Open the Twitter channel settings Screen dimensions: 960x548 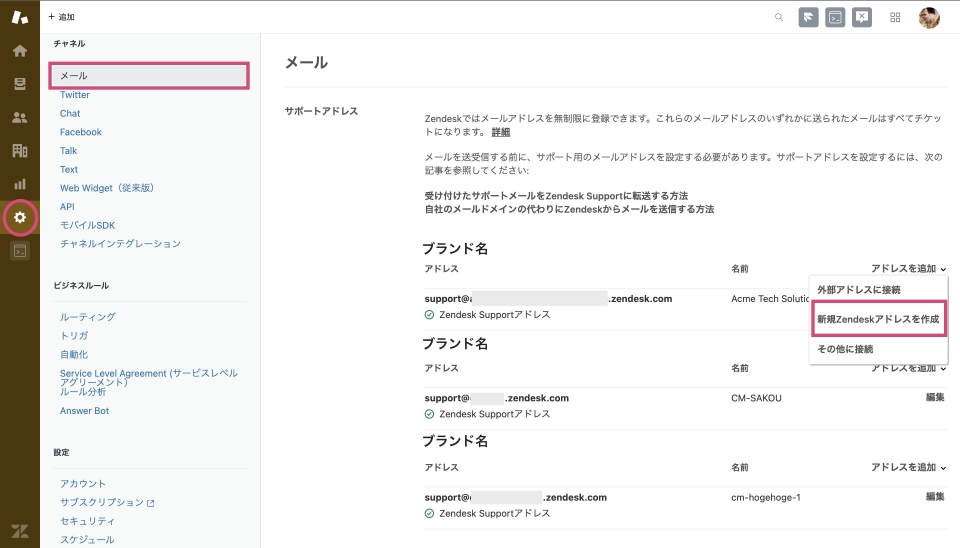[x=75, y=95]
